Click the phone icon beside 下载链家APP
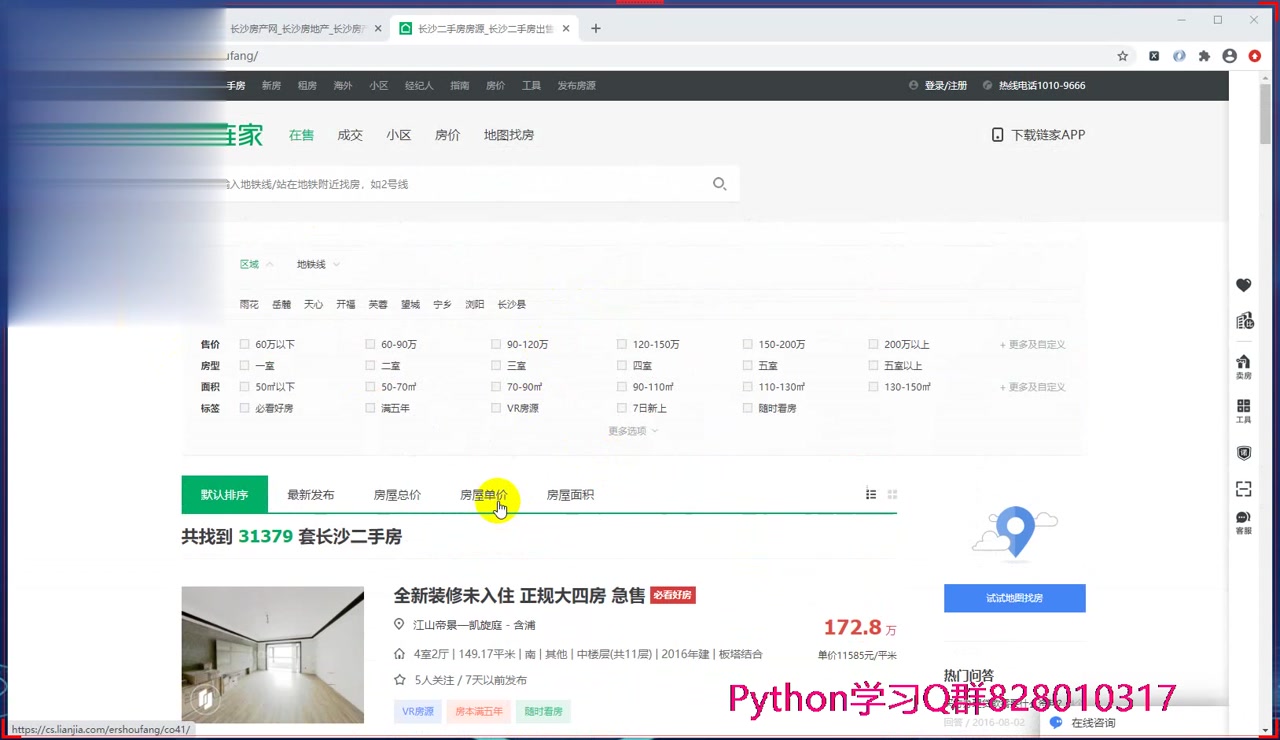The image size is (1280, 740). (x=997, y=135)
